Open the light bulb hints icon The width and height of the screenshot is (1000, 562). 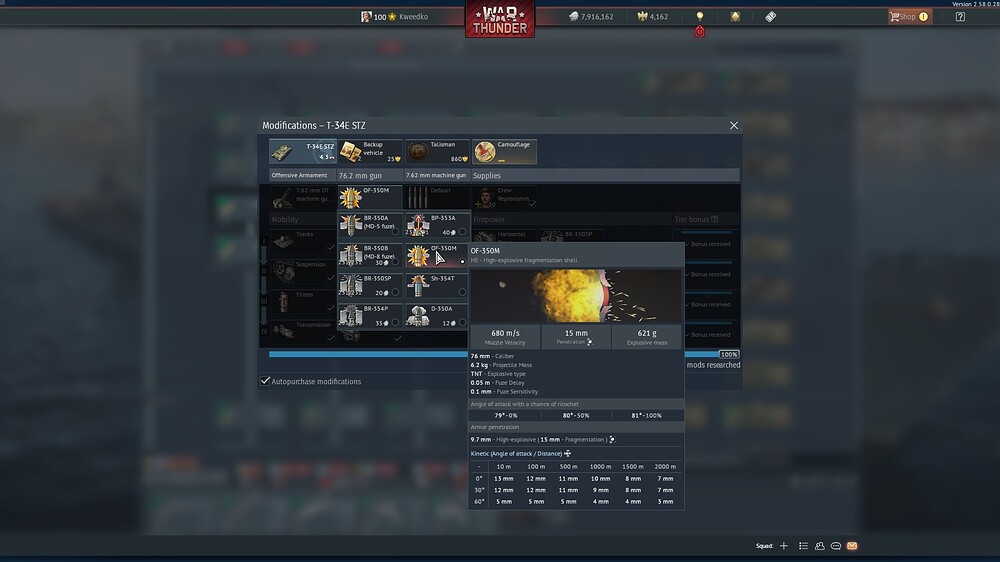pos(700,16)
